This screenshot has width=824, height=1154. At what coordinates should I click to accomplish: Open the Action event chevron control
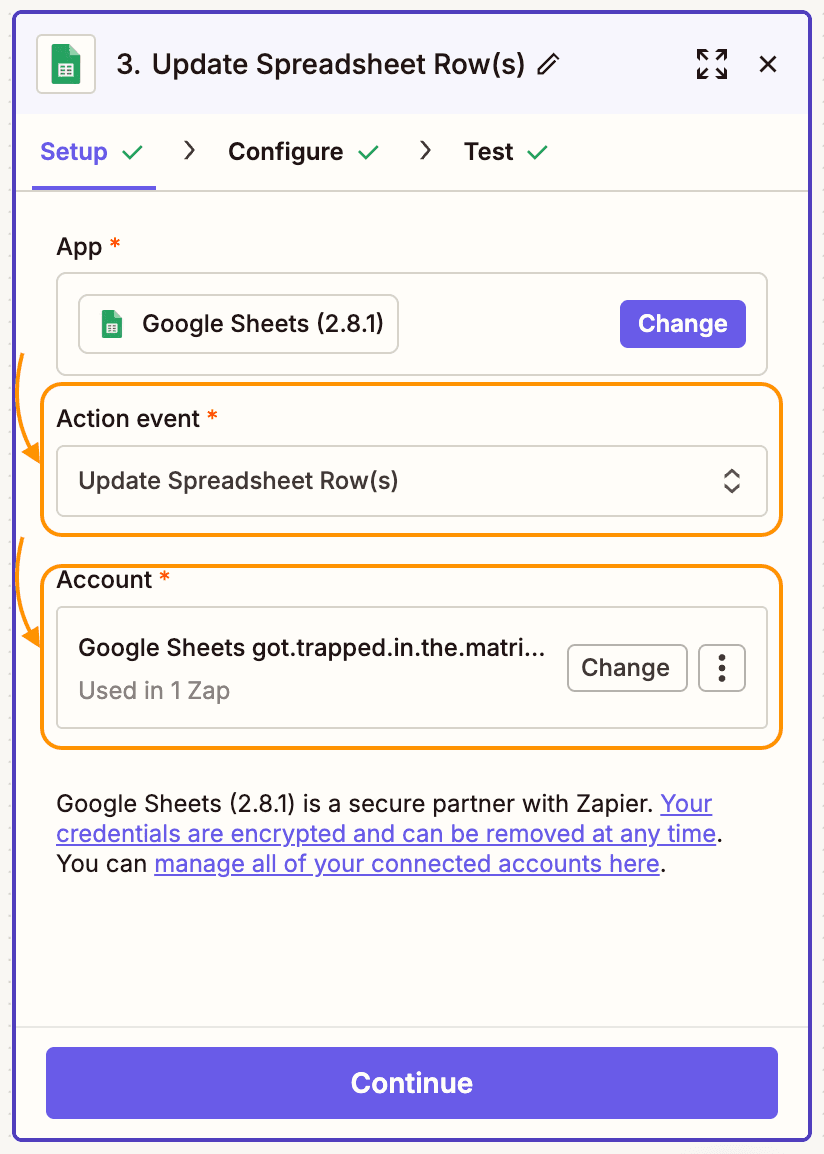[732, 481]
